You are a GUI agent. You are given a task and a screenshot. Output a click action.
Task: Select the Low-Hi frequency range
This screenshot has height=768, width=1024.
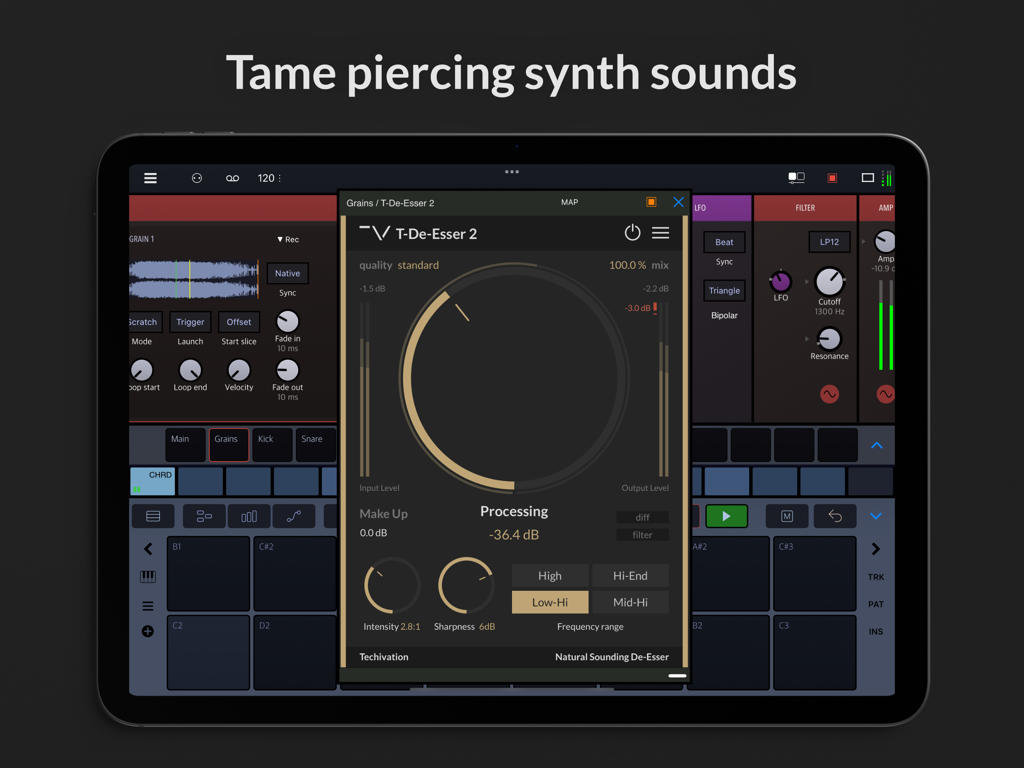[x=549, y=602]
